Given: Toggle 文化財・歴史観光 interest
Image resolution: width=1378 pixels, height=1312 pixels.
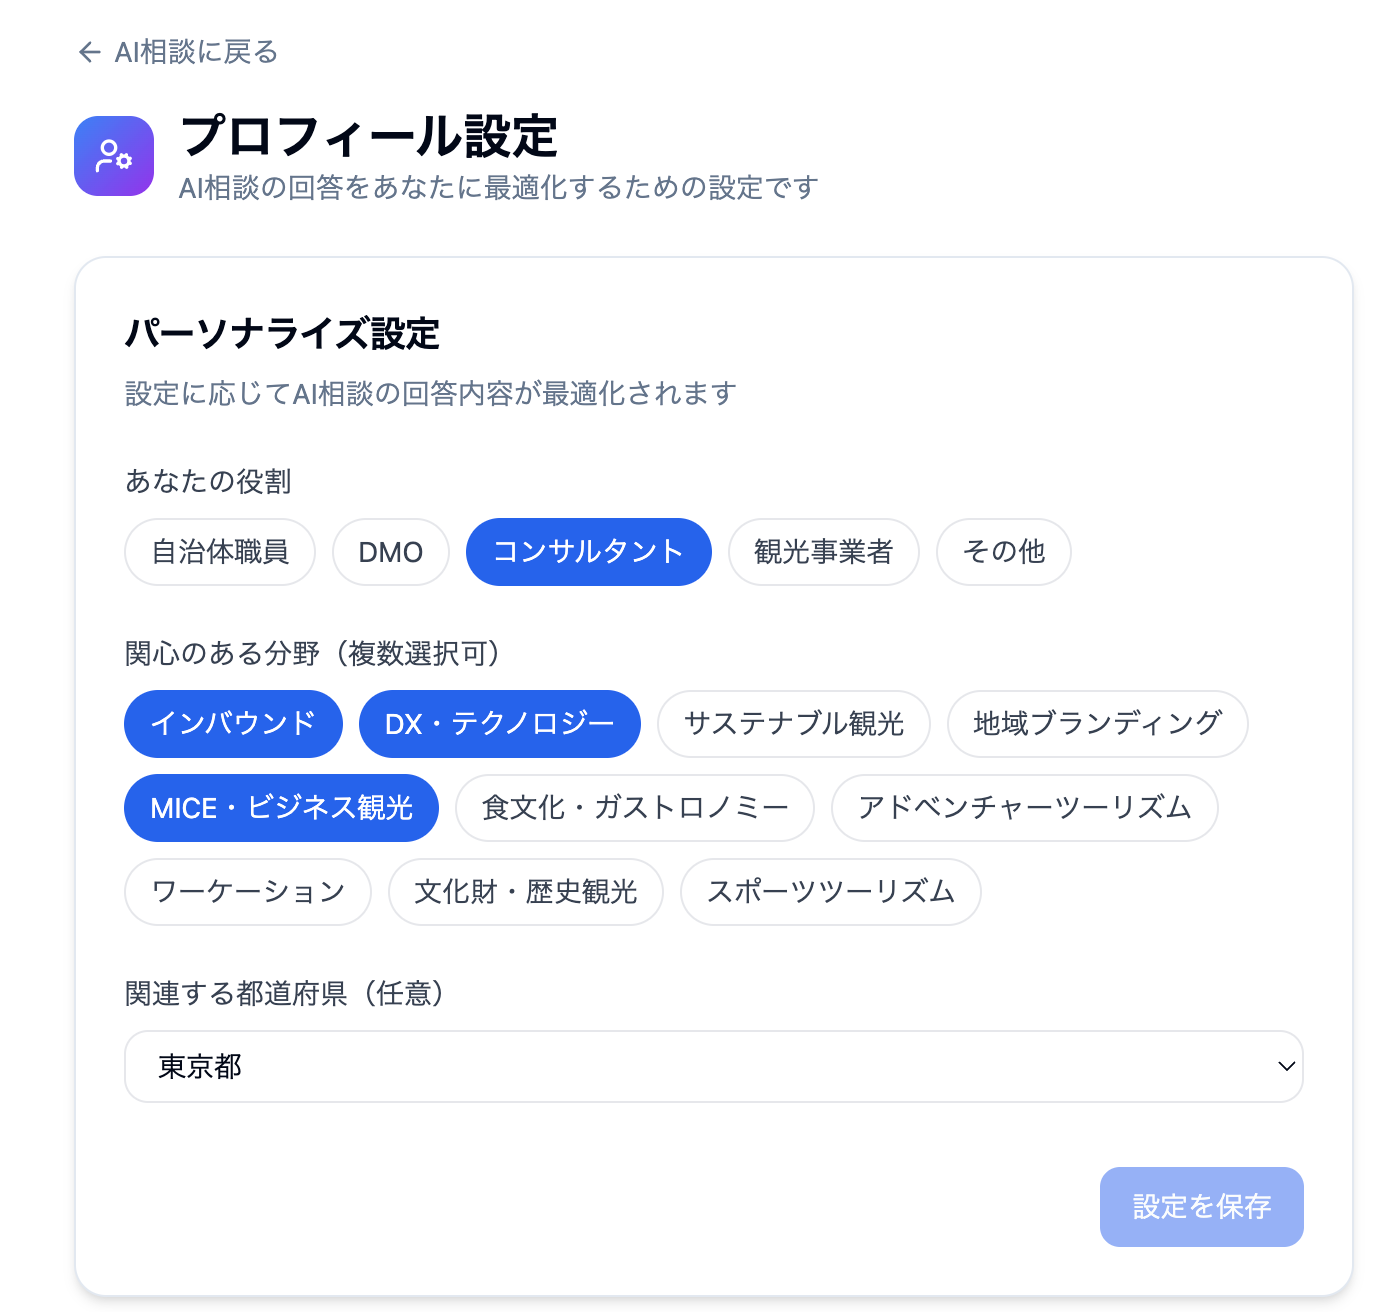Looking at the screenshot, I should pos(526,892).
